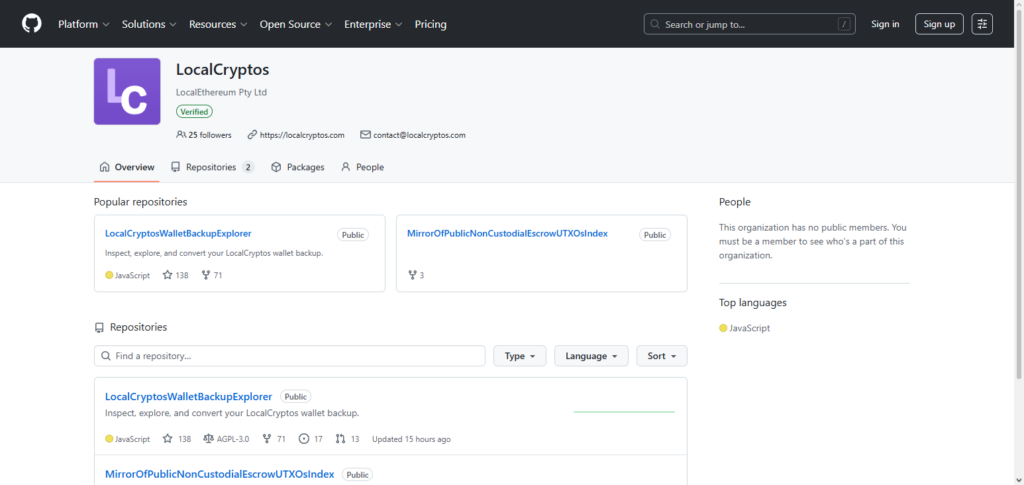Open the accessibility settings icon beside Sign up
Viewport: 1024px width, 485px height.
[x=982, y=24]
